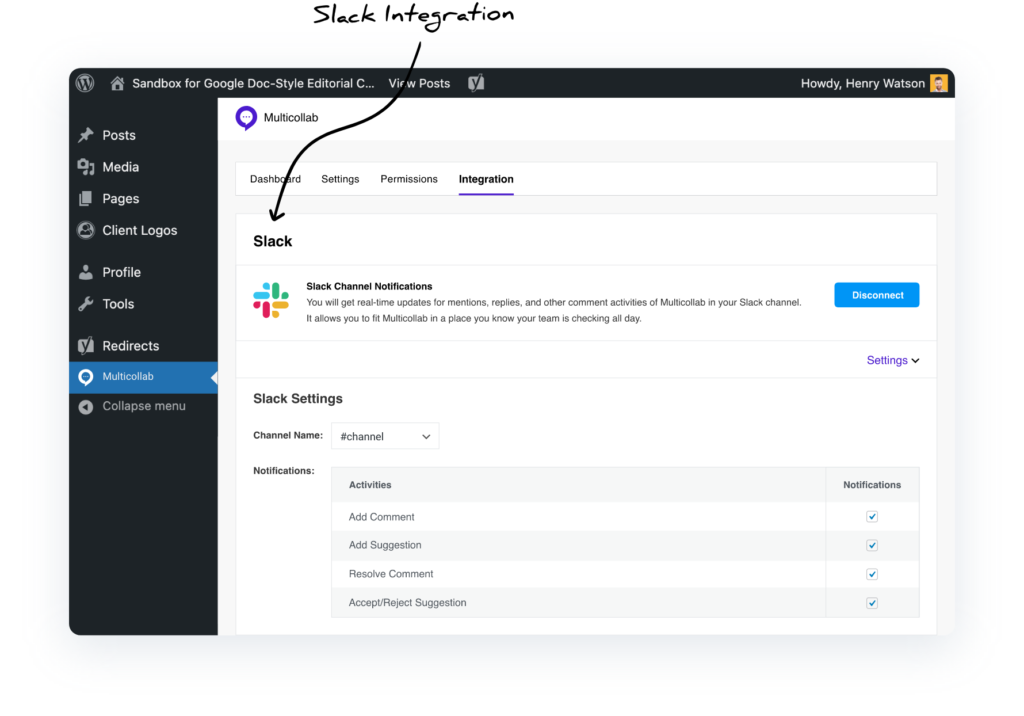Open Redirects menu item

pos(131,346)
